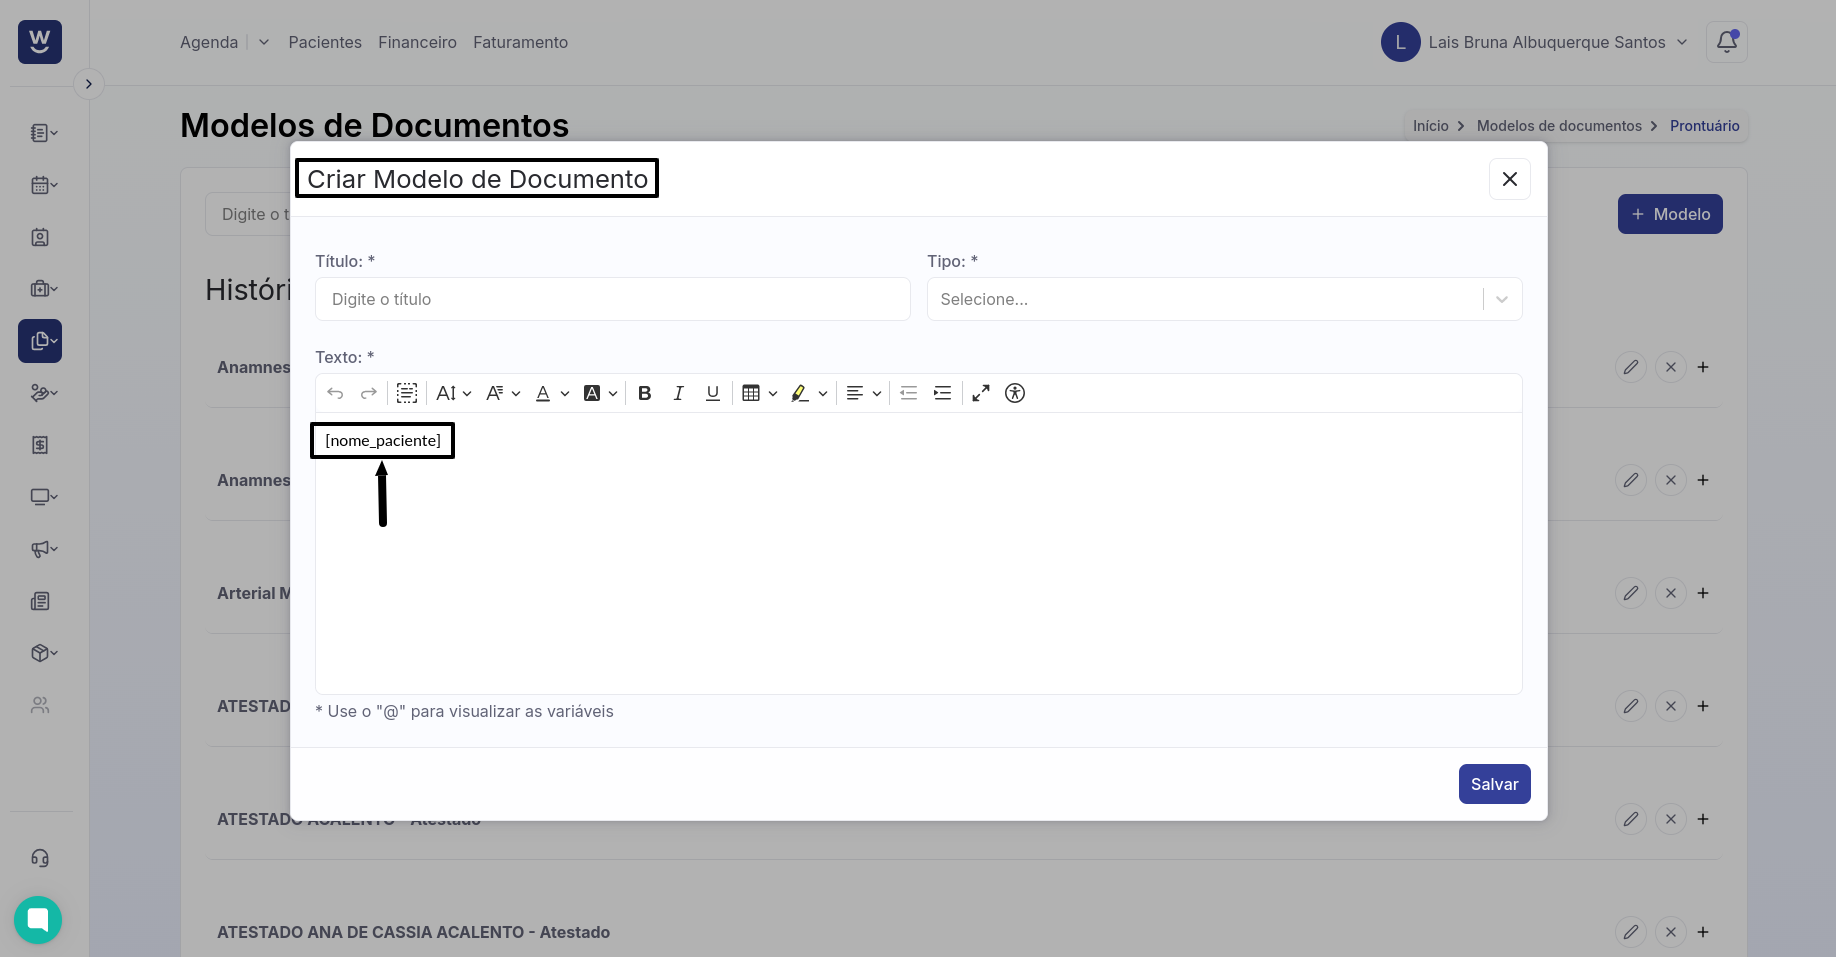Open the text alignment dropdown
The image size is (1836, 957).
pyautogui.click(x=863, y=393)
